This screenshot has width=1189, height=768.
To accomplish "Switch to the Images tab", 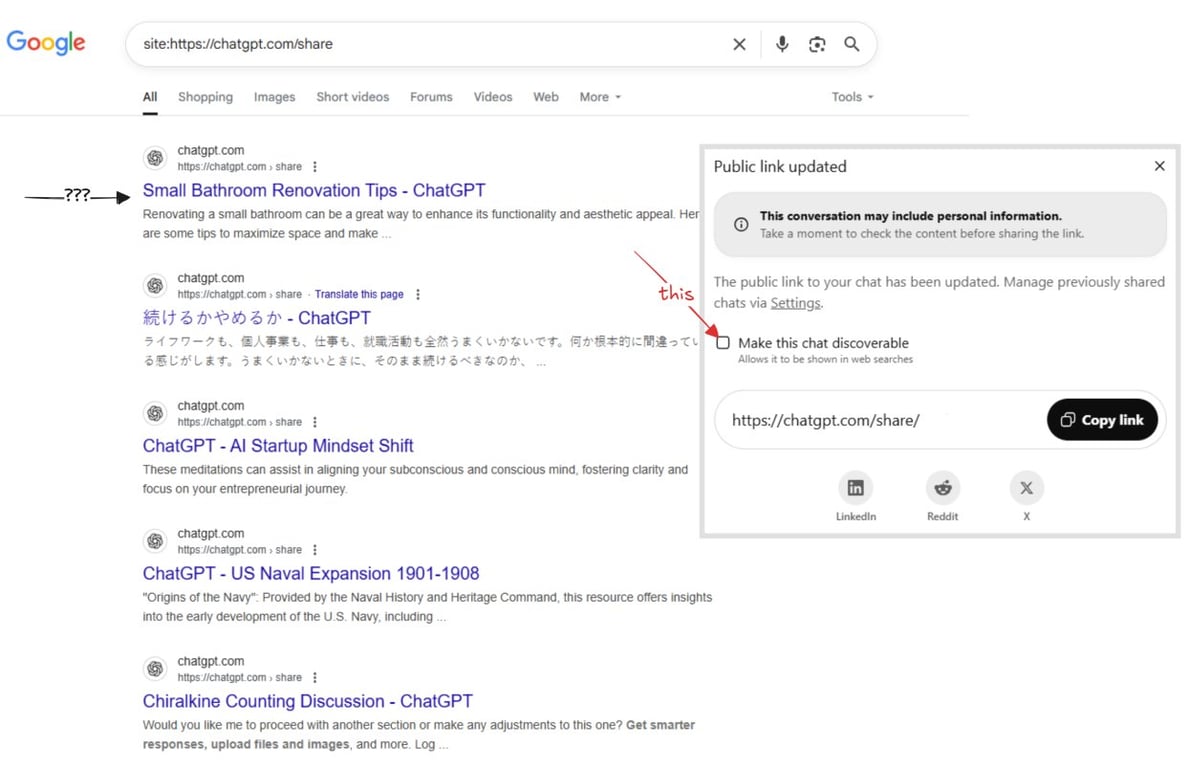I will 274,97.
